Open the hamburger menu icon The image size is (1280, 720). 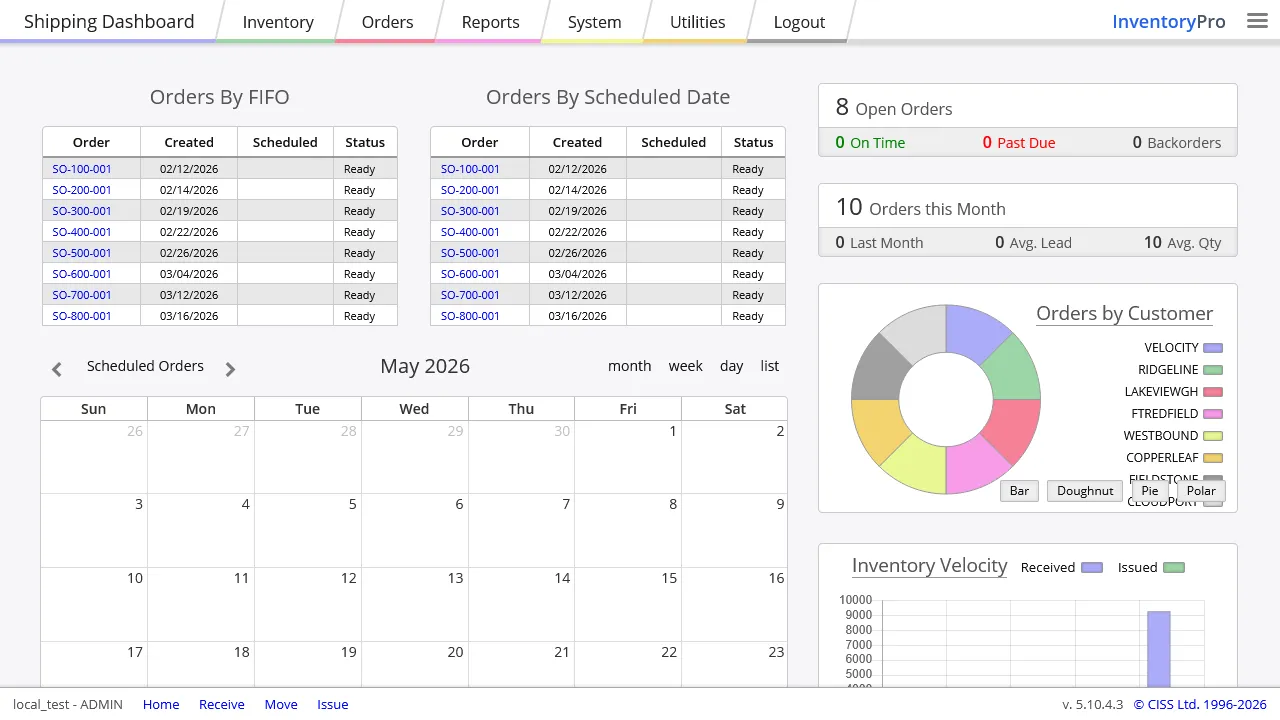(x=1257, y=21)
